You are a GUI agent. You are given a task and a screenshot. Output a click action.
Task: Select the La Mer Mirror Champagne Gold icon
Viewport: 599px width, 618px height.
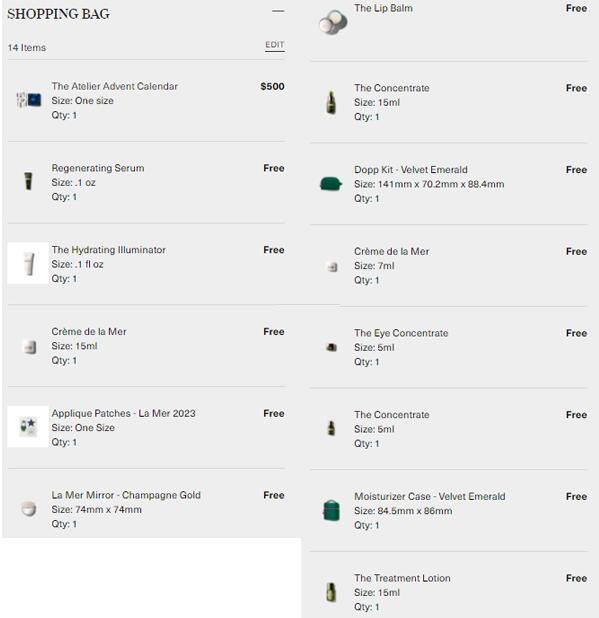[x=28, y=508]
